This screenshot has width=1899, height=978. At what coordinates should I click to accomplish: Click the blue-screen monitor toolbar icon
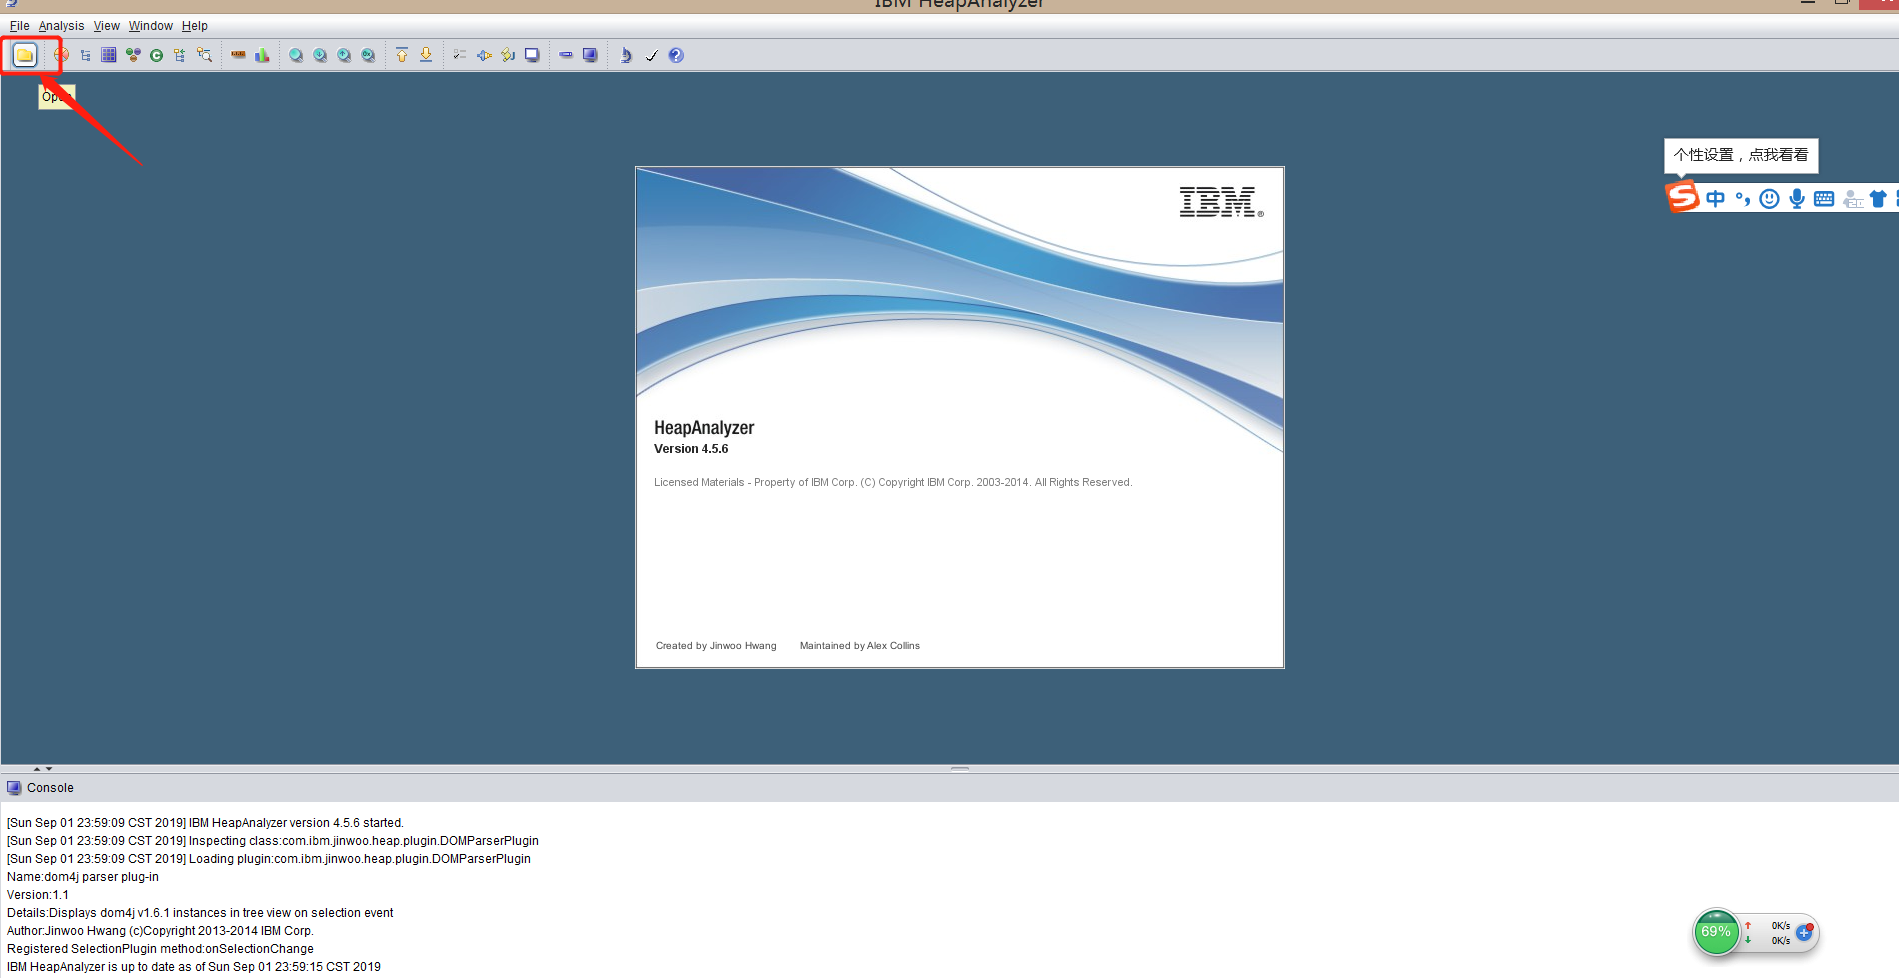tap(590, 55)
